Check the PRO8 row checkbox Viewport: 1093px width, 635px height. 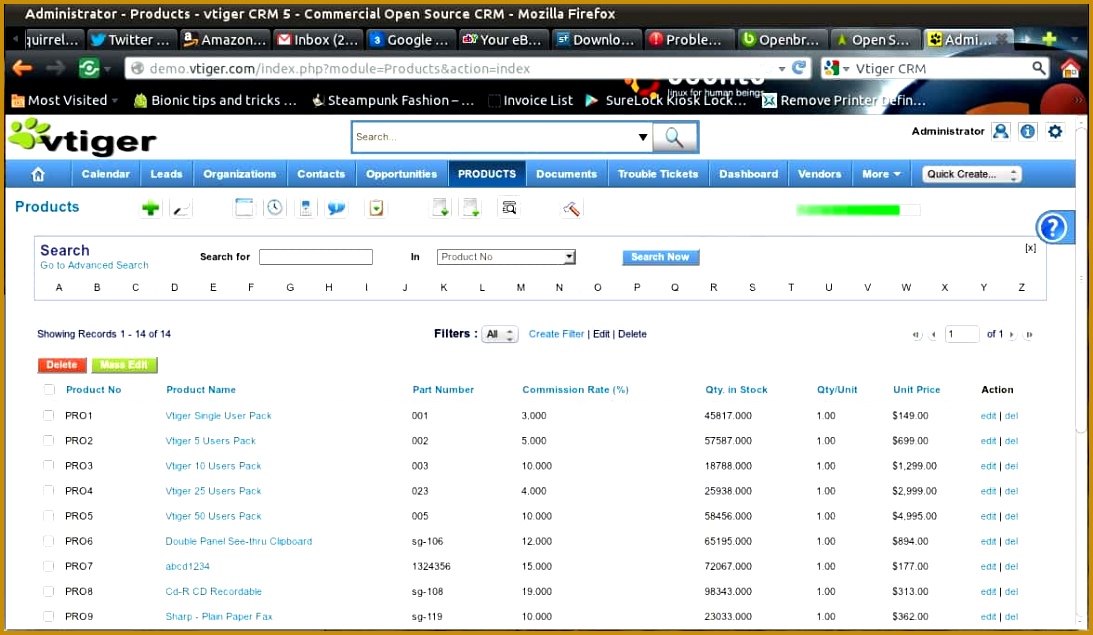(48, 591)
